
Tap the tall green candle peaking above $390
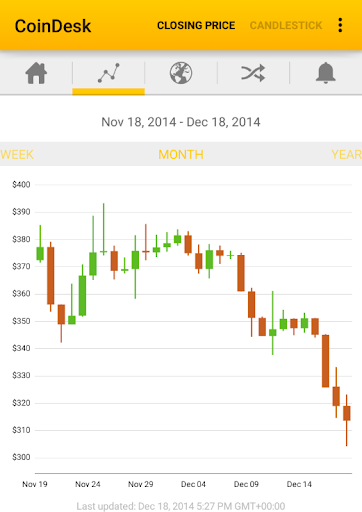(x=103, y=229)
